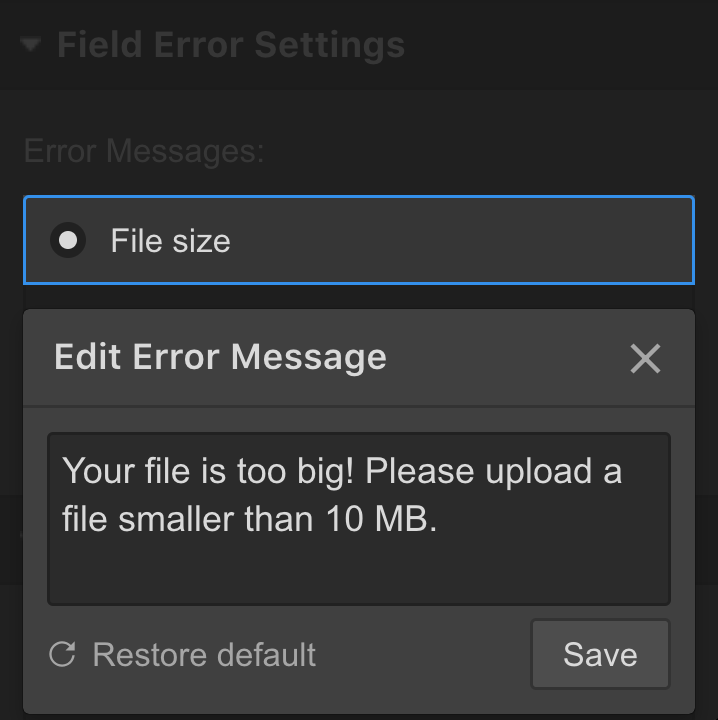The width and height of the screenshot is (718, 720).
Task: Select the File size radio indicator
Action: [x=68, y=240]
